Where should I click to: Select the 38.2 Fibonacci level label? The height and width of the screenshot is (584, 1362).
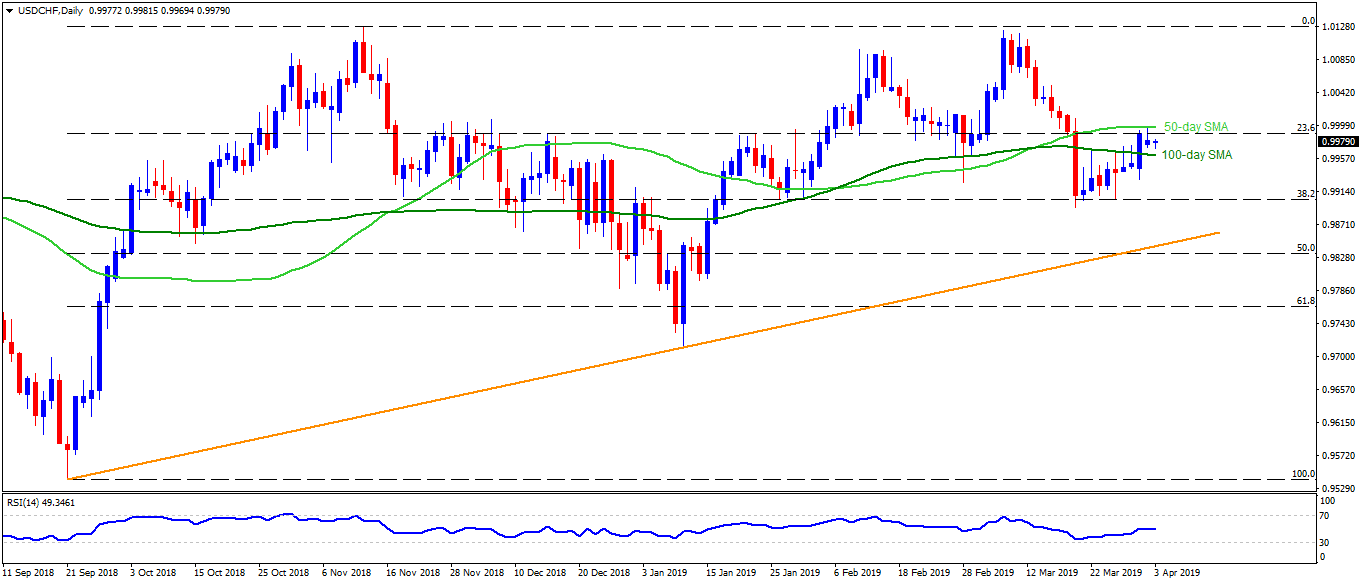[x=1303, y=193]
